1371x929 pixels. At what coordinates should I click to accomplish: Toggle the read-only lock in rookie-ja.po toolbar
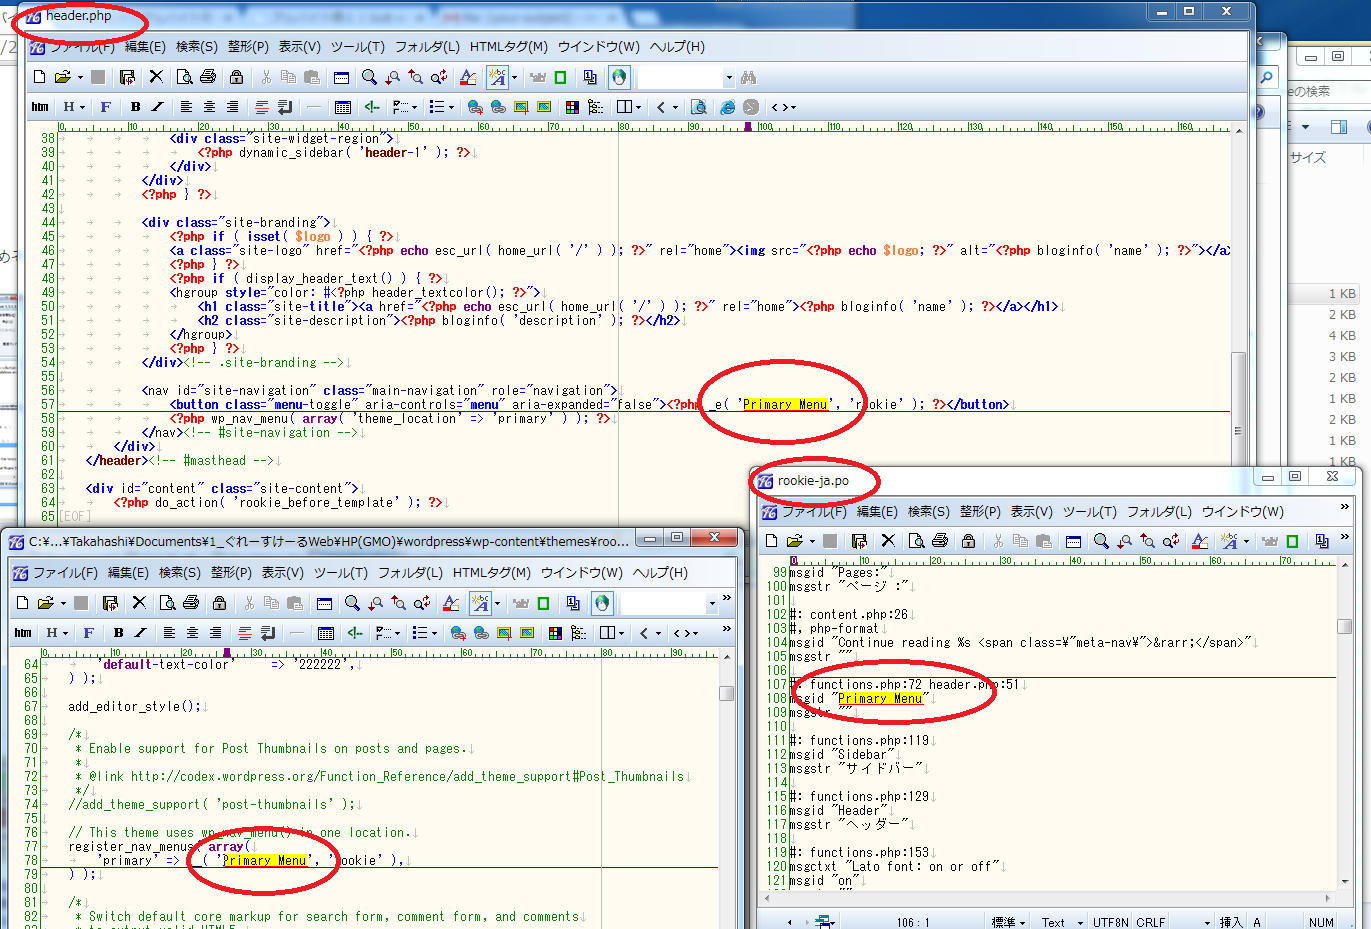coord(968,541)
